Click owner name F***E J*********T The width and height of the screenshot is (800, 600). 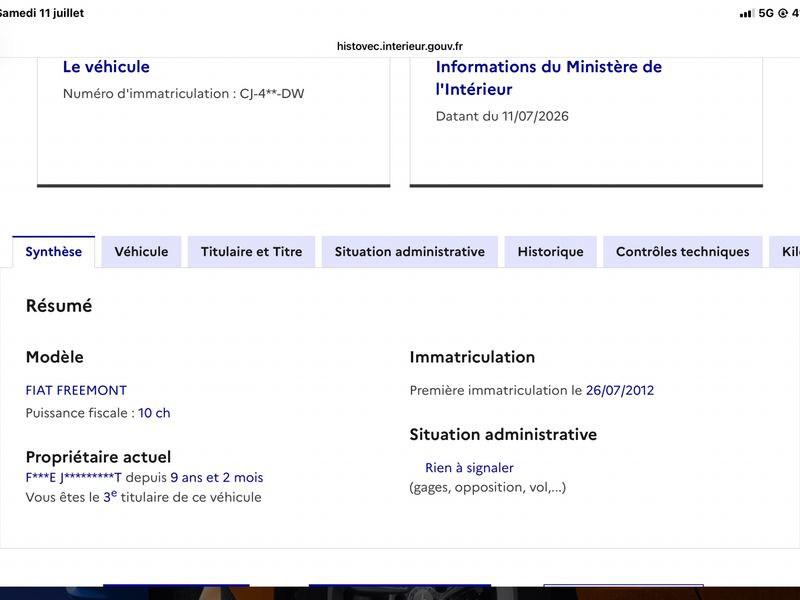tap(73, 478)
